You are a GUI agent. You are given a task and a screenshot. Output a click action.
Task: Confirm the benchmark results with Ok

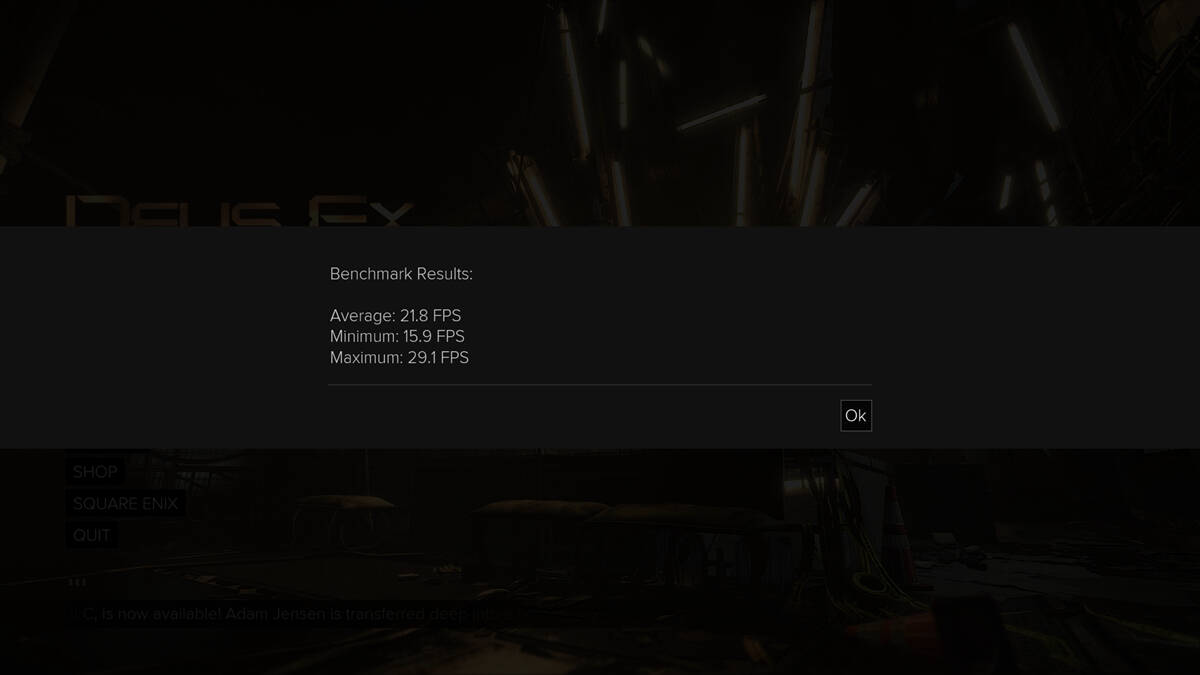point(856,416)
